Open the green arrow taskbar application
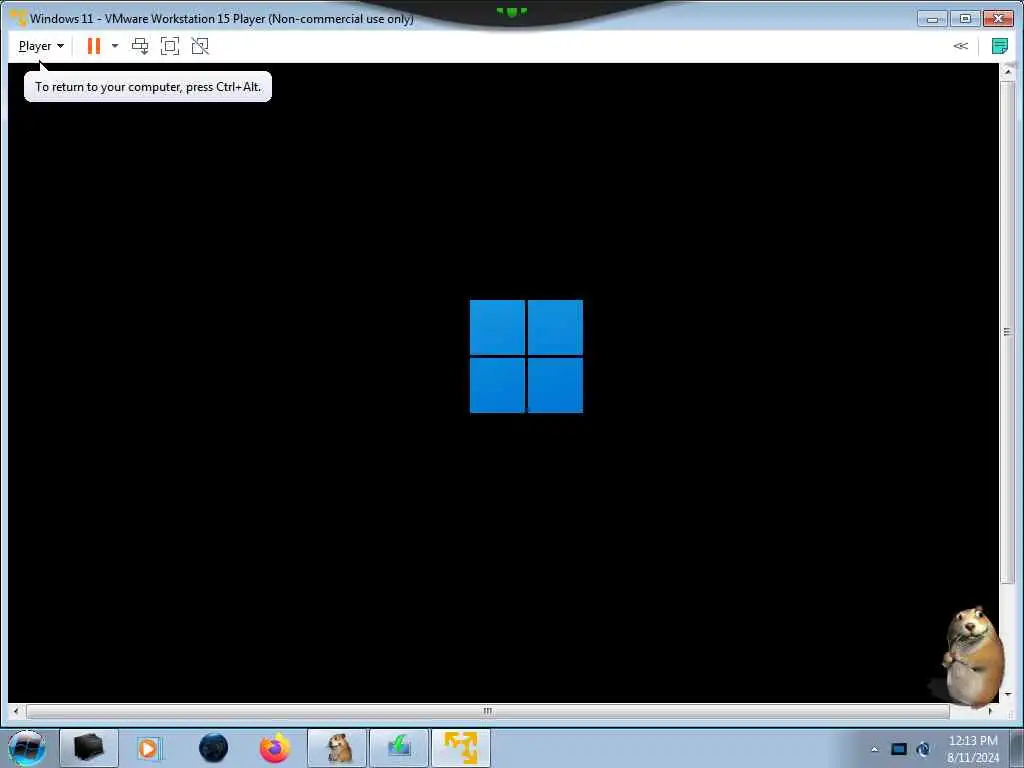 [399, 748]
